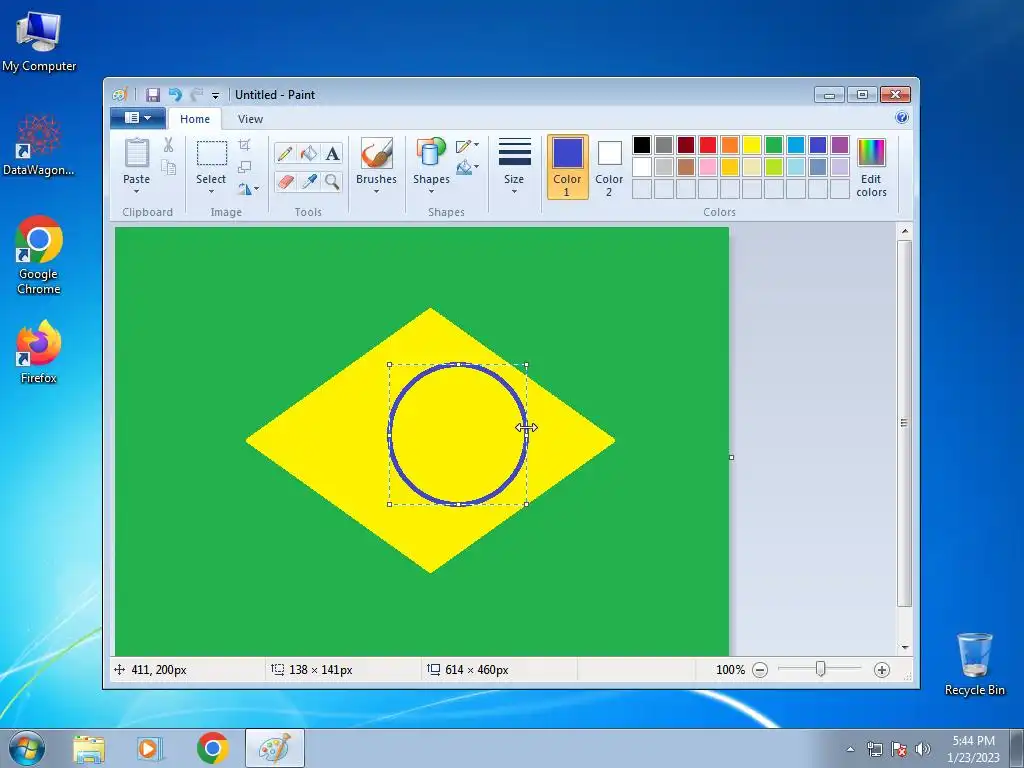Viewport: 1024px width, 768px height.
Task: Click the Firefox desktop shortcut
Action: (39, 351)
